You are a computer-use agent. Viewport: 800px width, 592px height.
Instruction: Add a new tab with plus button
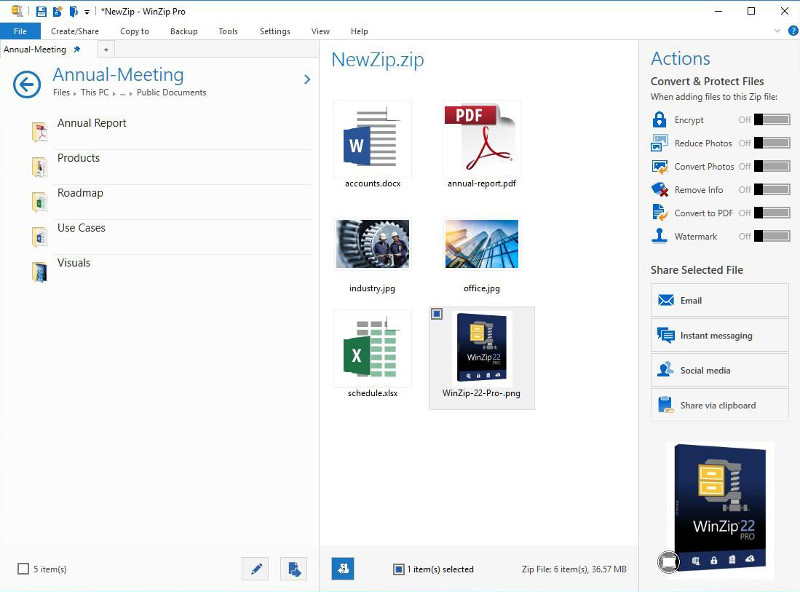[x=106, y=50]
